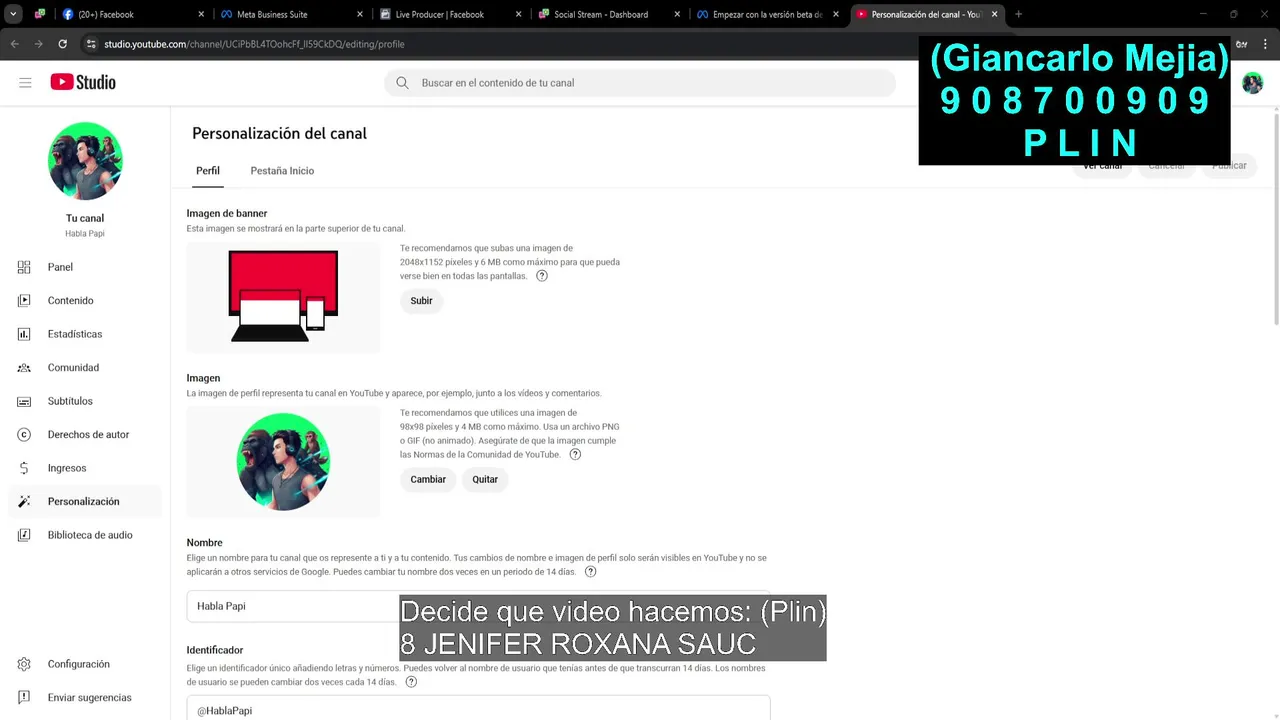Viewport: 1280px width, 720px height.
Task: Click Quitar to remove profile image
Action: (x=485, y=480)
